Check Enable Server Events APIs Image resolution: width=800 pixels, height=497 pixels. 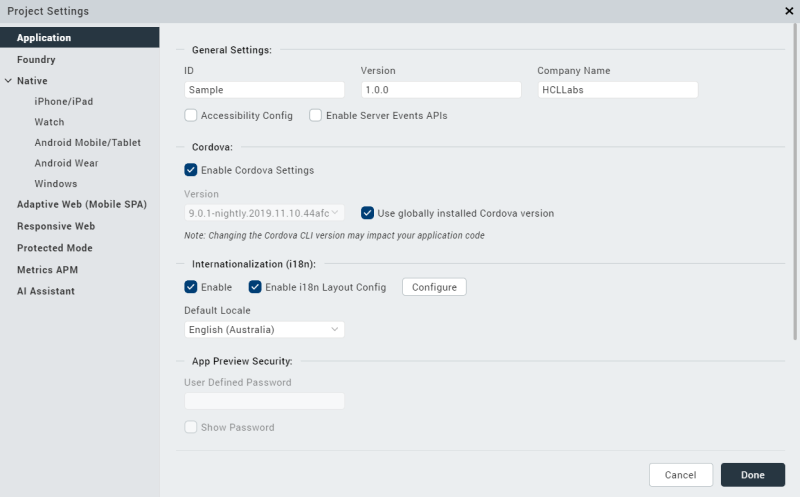pos(316,116)
